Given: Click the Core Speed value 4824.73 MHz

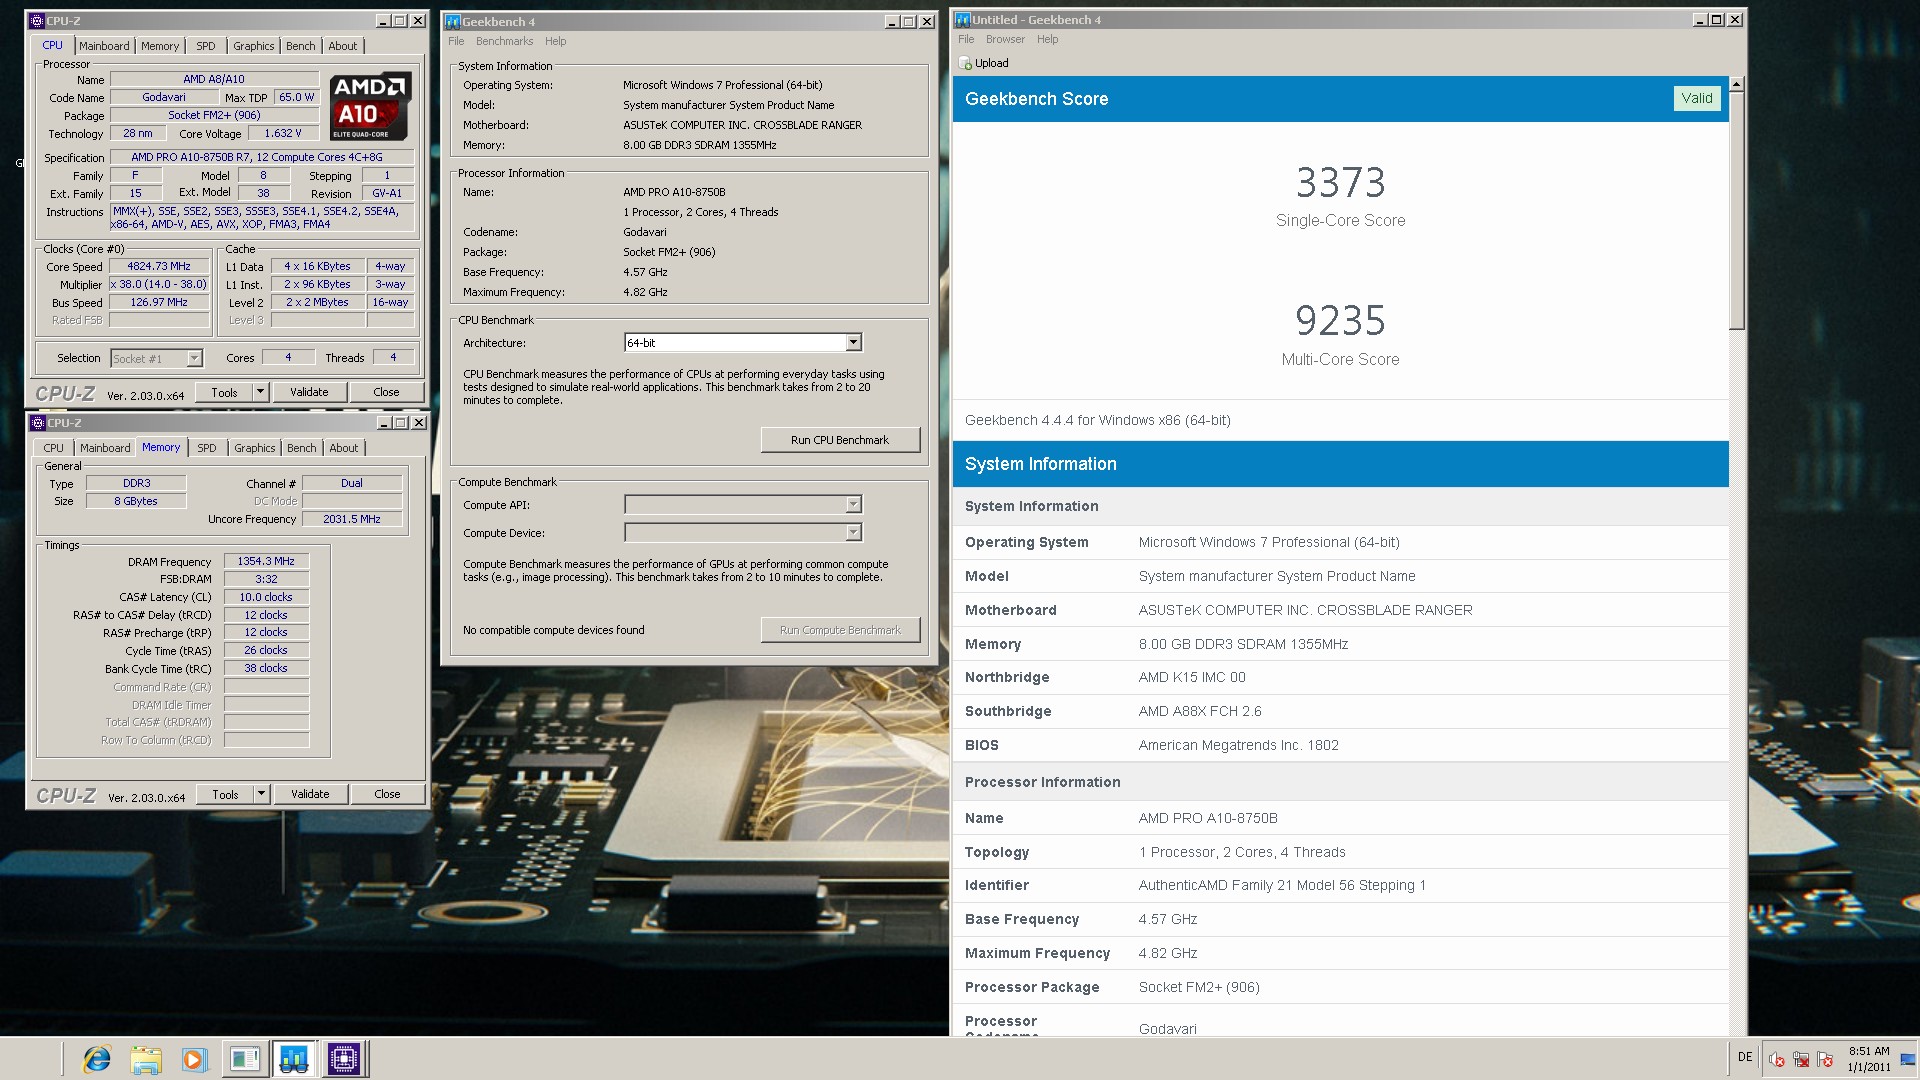Looking at the screenshot, I should (x=159, y=266).
